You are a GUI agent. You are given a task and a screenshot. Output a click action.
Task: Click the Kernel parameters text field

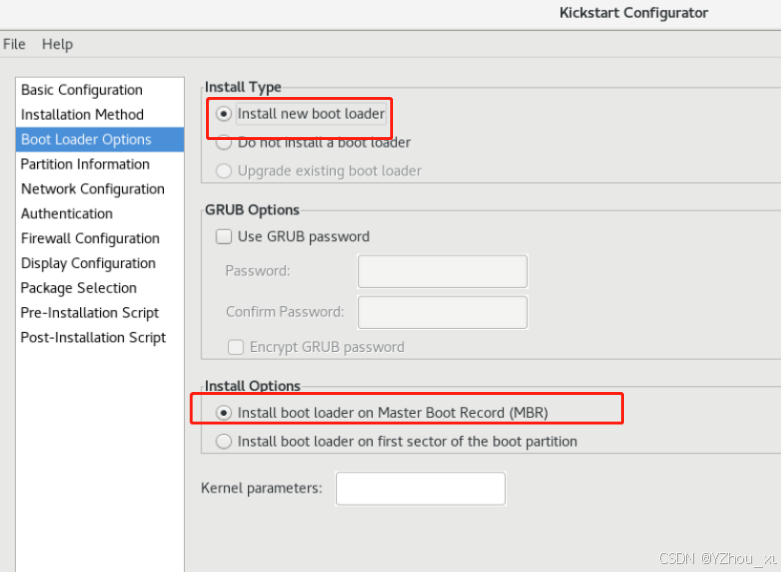pyautogui.click(x=420, y=489)
